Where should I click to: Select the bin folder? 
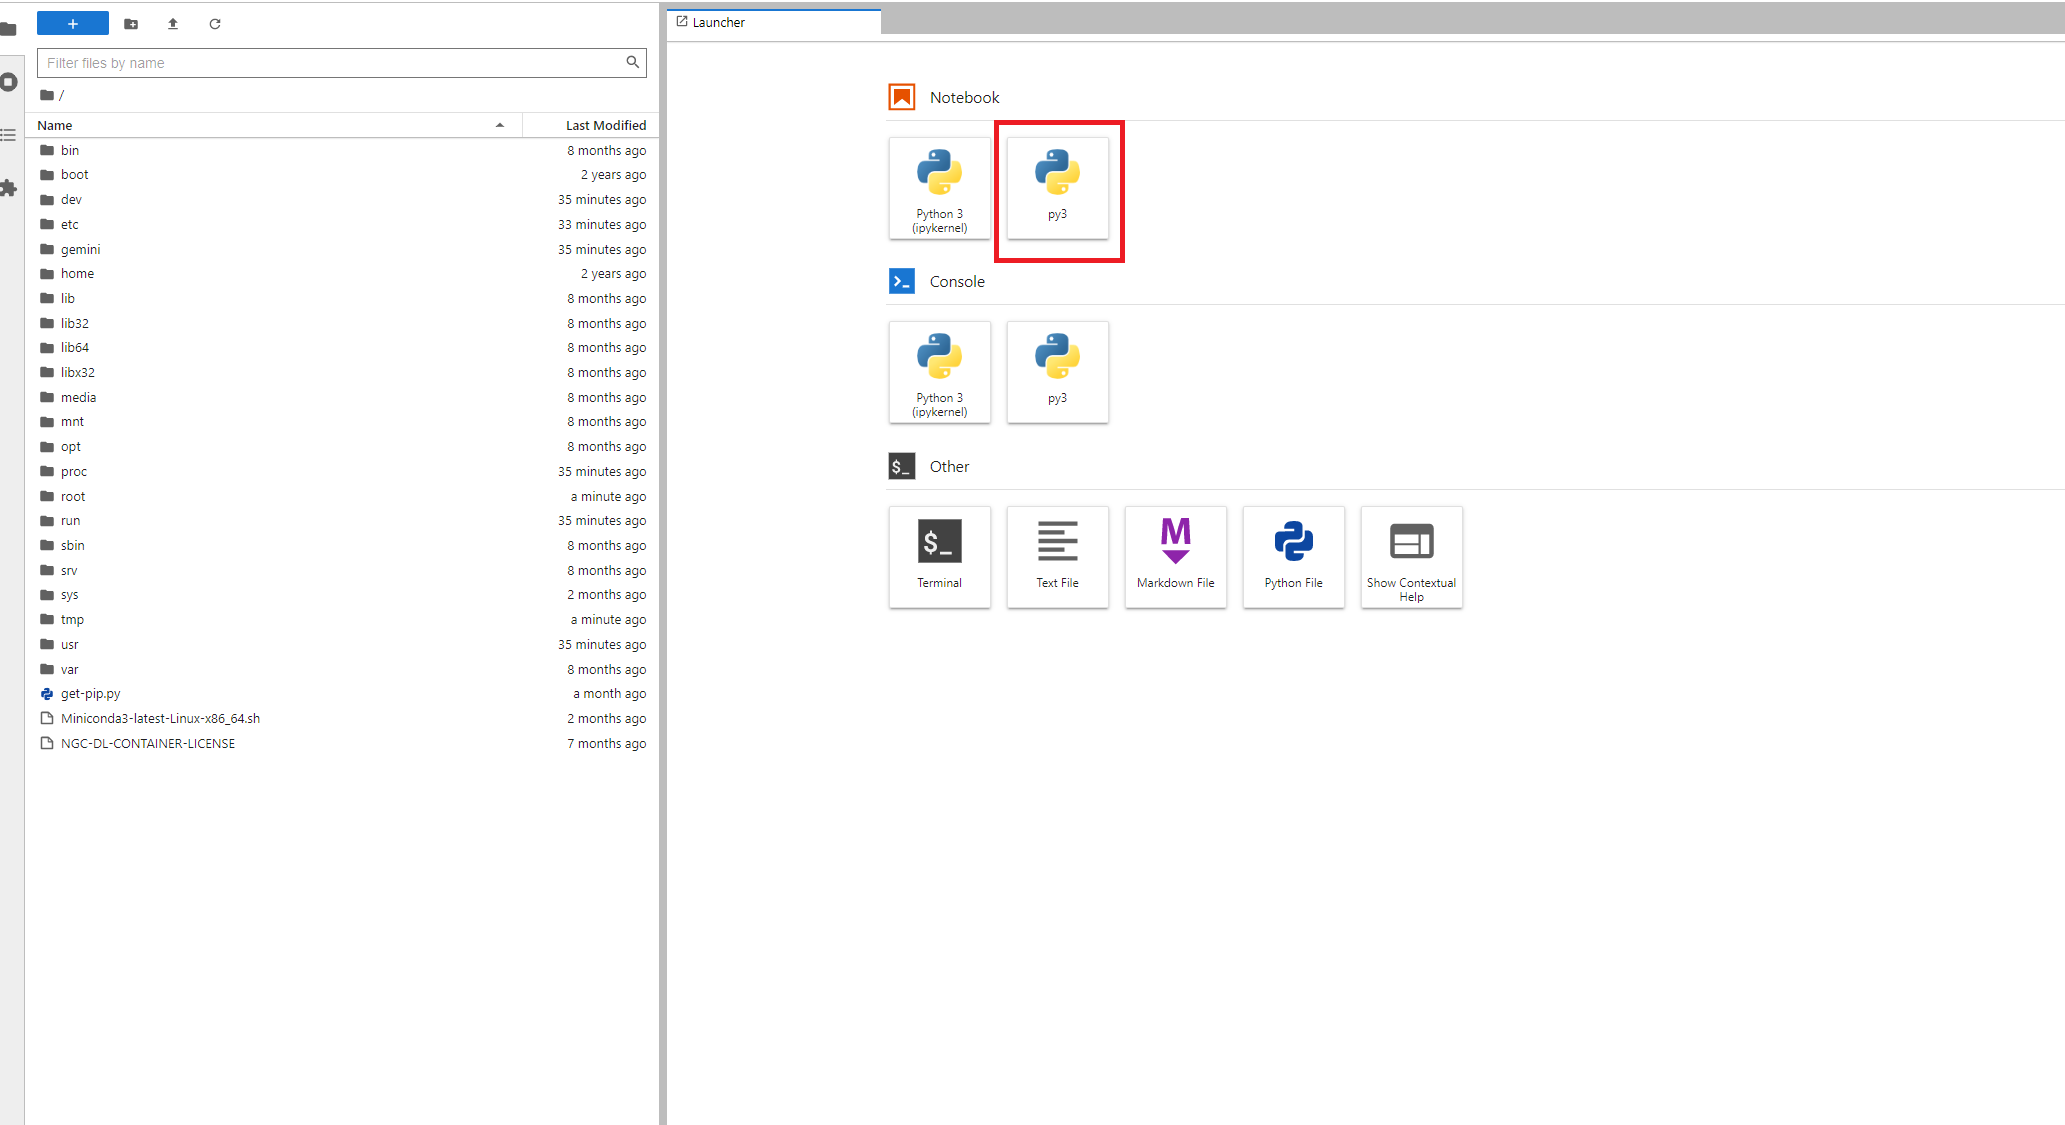click(x=342, y=150)
